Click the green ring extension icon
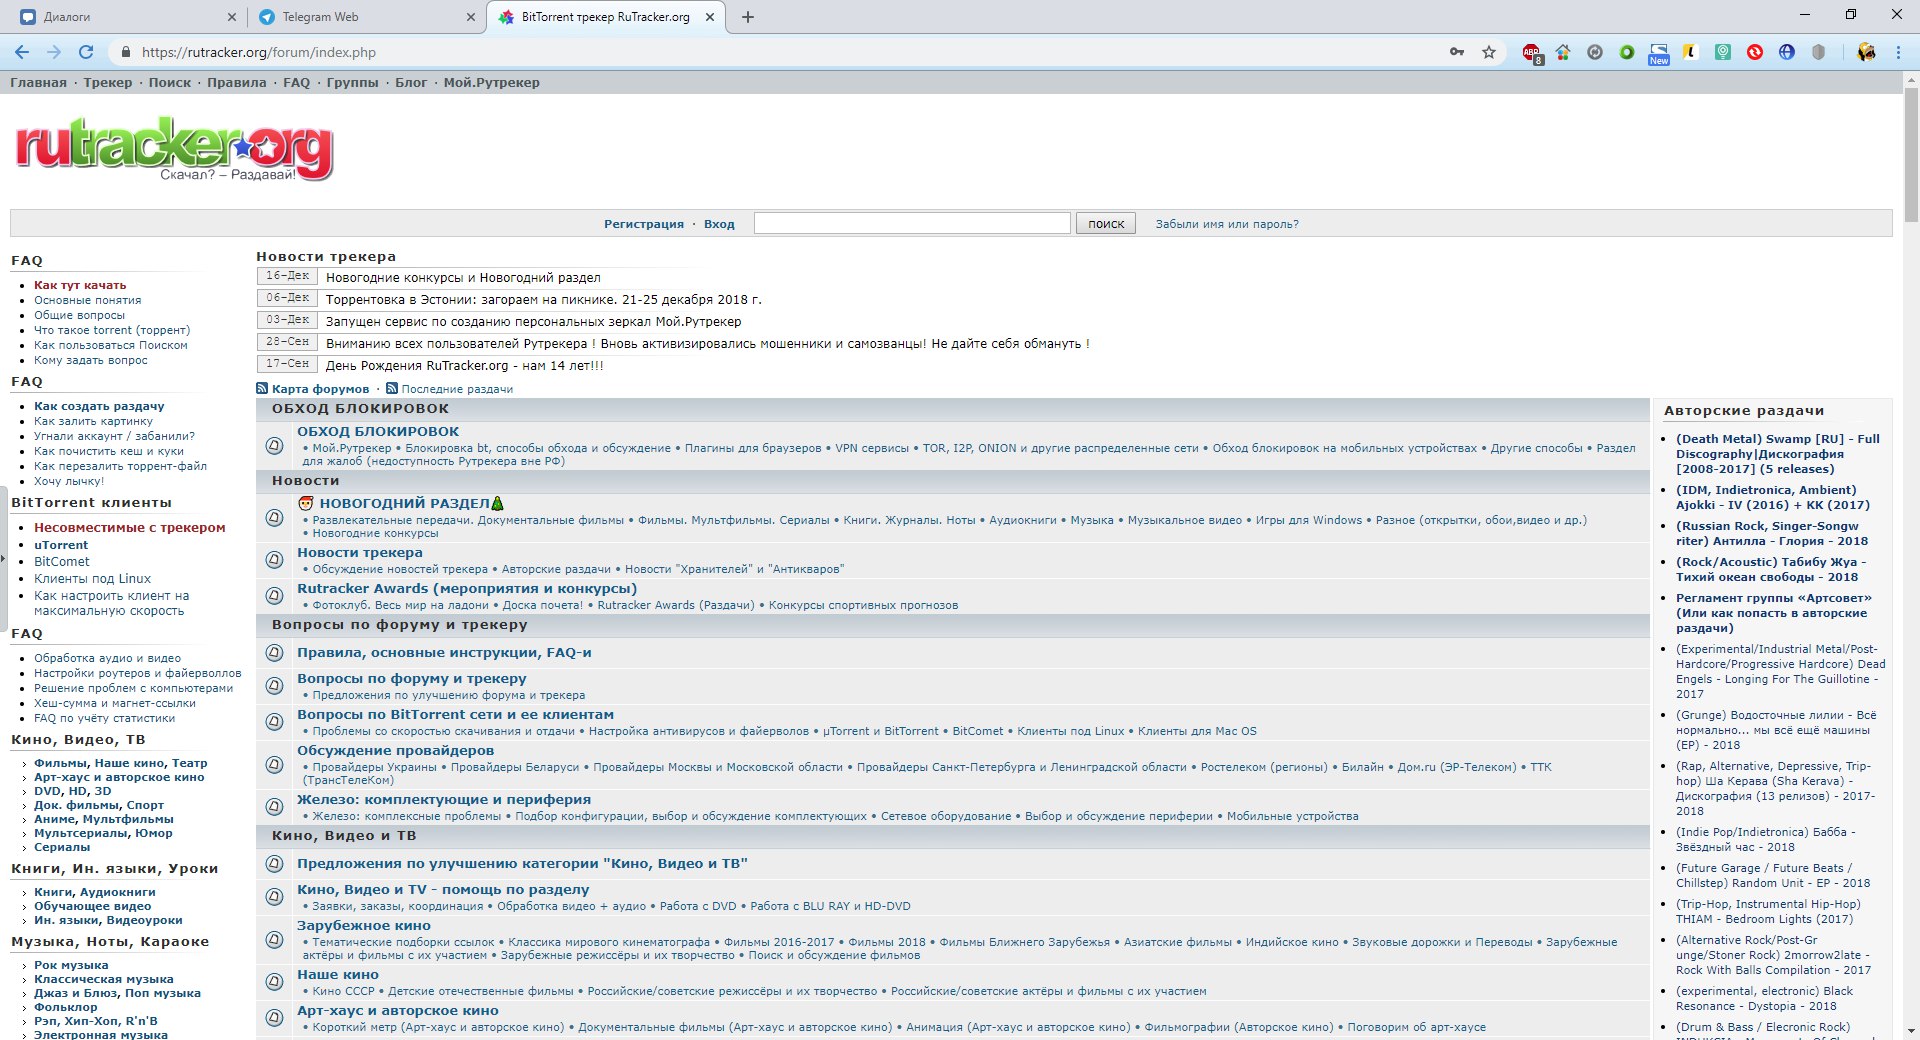Viewport: 1920px width, 1040px height. point(1627,52)
